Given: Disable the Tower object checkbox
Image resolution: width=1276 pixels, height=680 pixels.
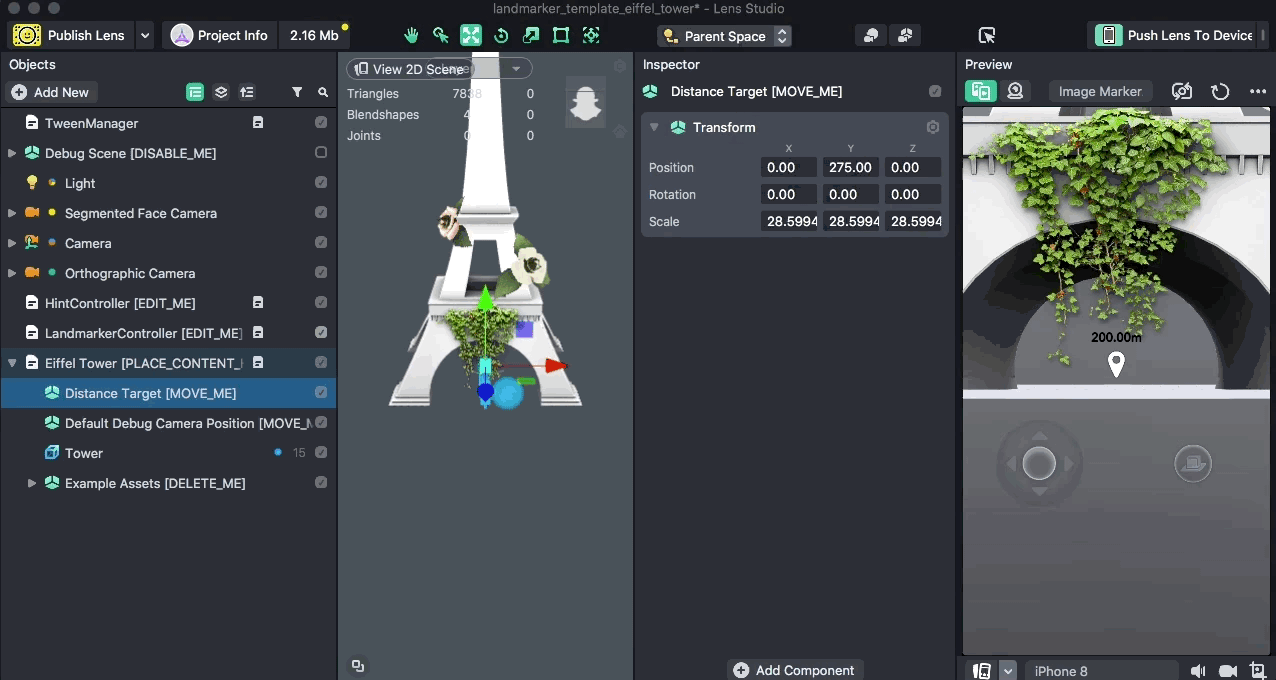Looking at the screenshot, I should [x=321, y=453].
